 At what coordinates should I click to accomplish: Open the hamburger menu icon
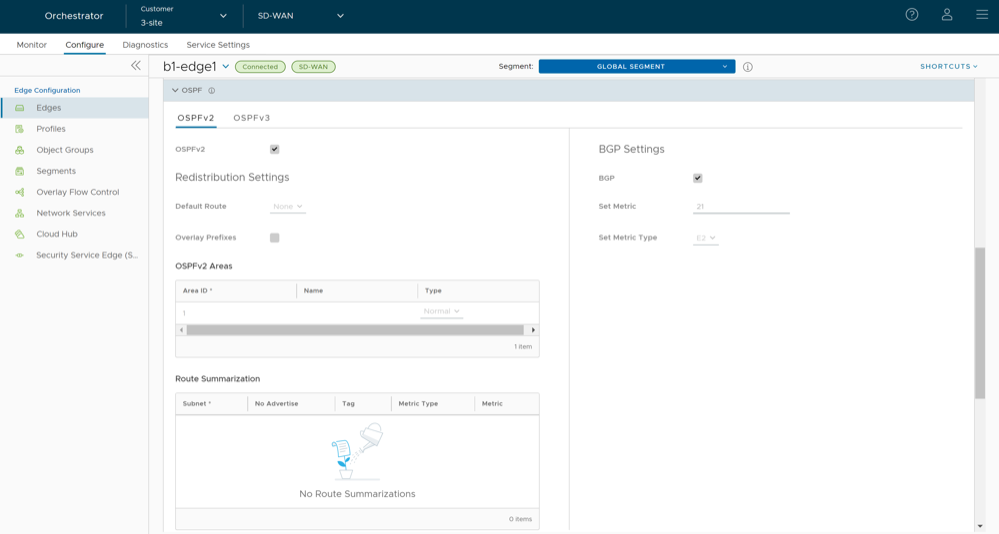tap(982, 15)
